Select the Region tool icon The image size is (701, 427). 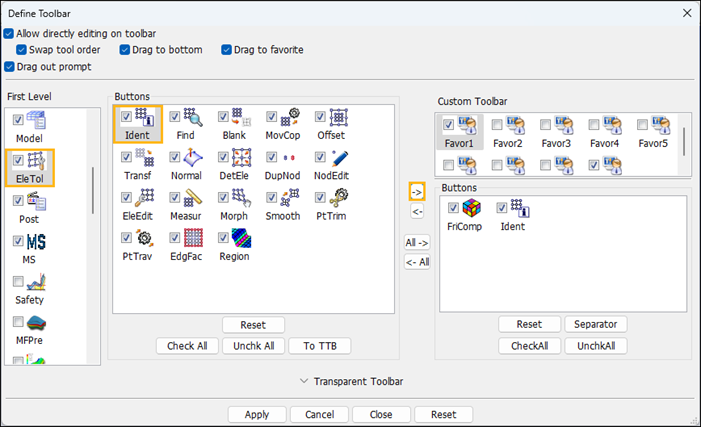(240, 239)
